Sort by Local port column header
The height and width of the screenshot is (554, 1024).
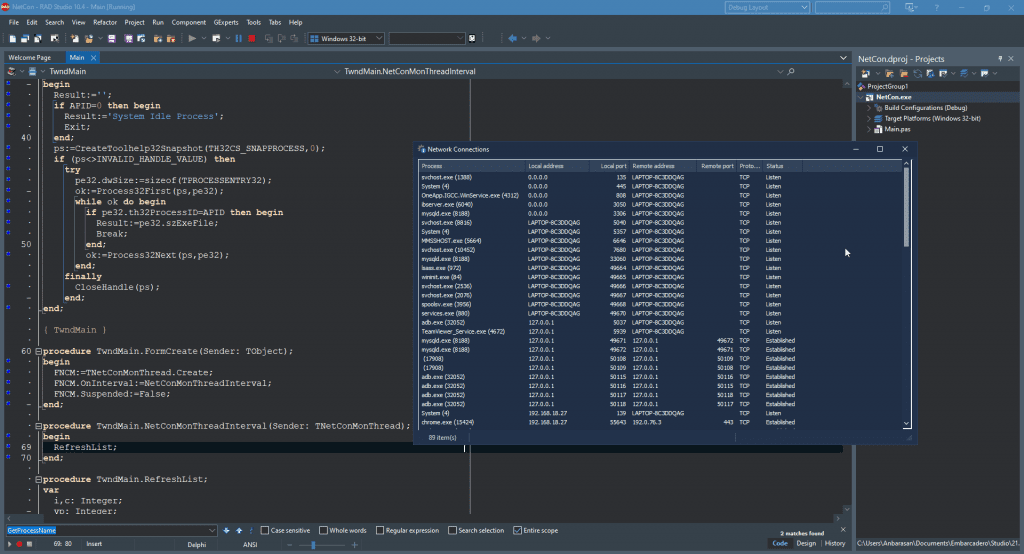pos(610,166)
